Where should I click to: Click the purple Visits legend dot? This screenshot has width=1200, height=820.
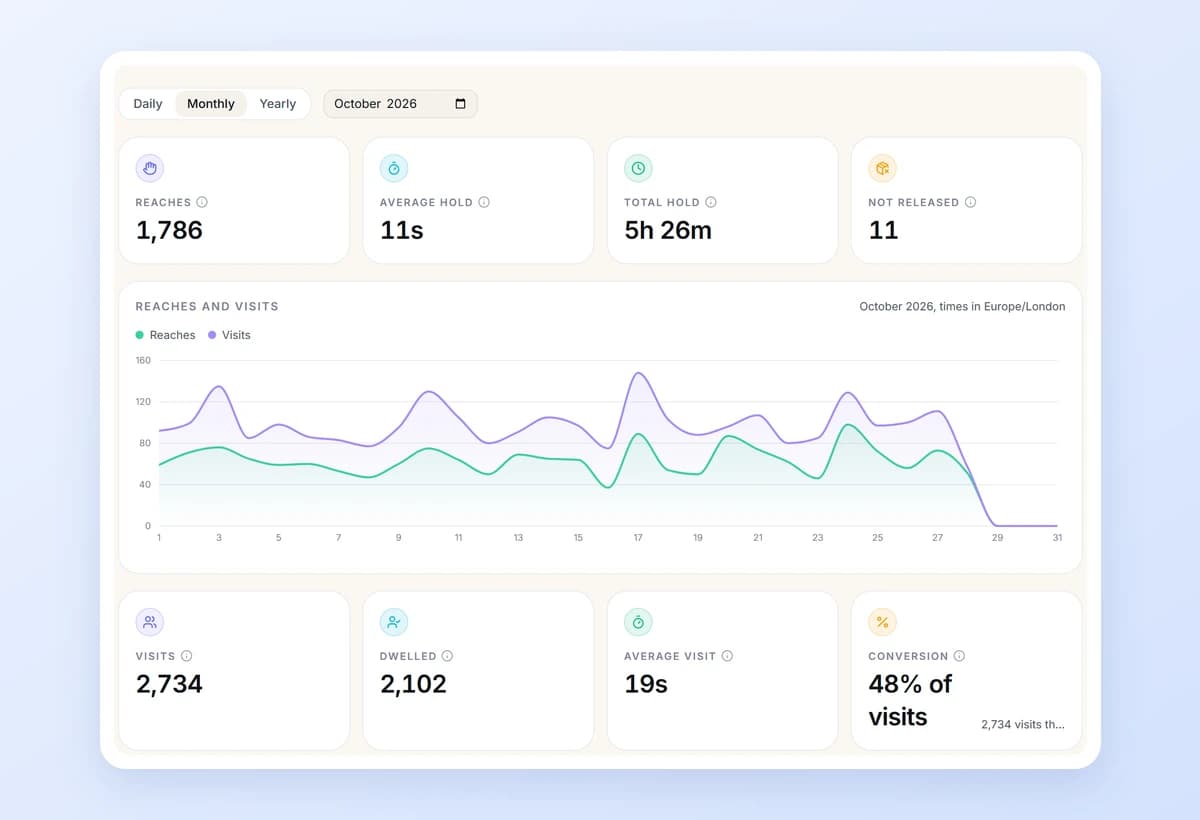(212, 335)
